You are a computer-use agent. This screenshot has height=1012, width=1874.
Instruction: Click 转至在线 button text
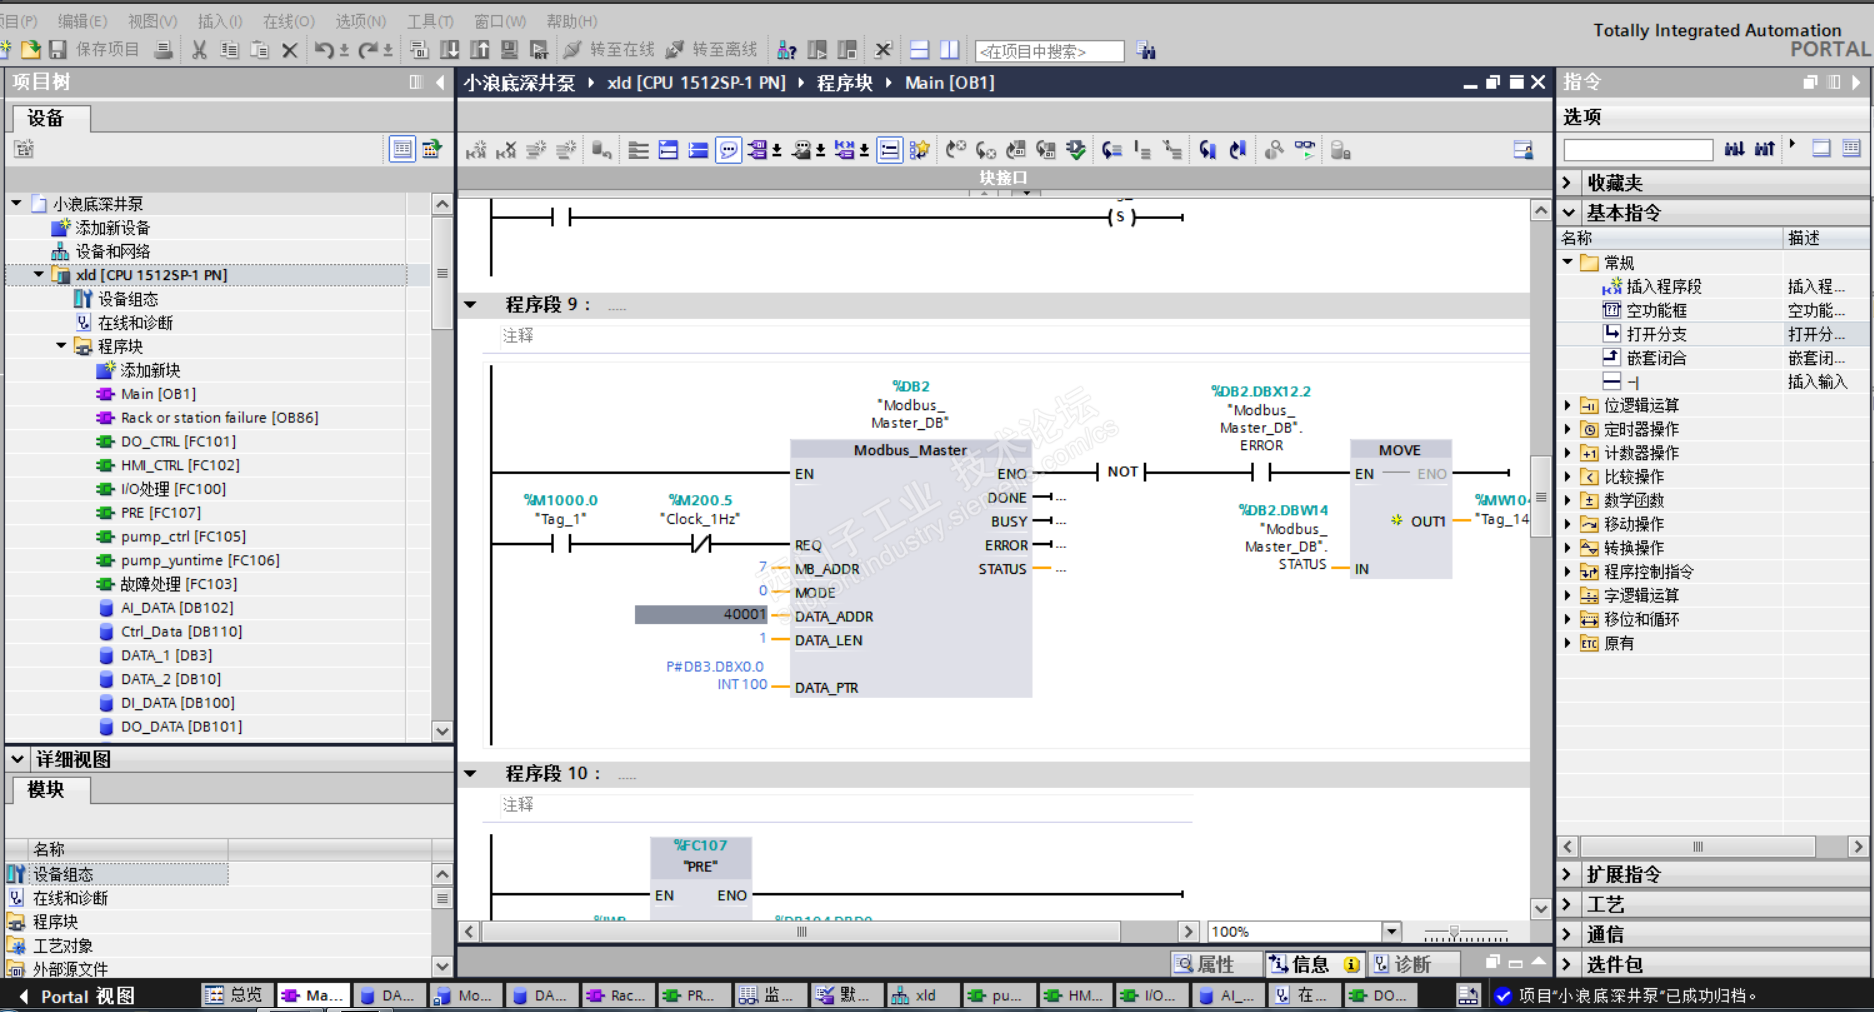622,50
